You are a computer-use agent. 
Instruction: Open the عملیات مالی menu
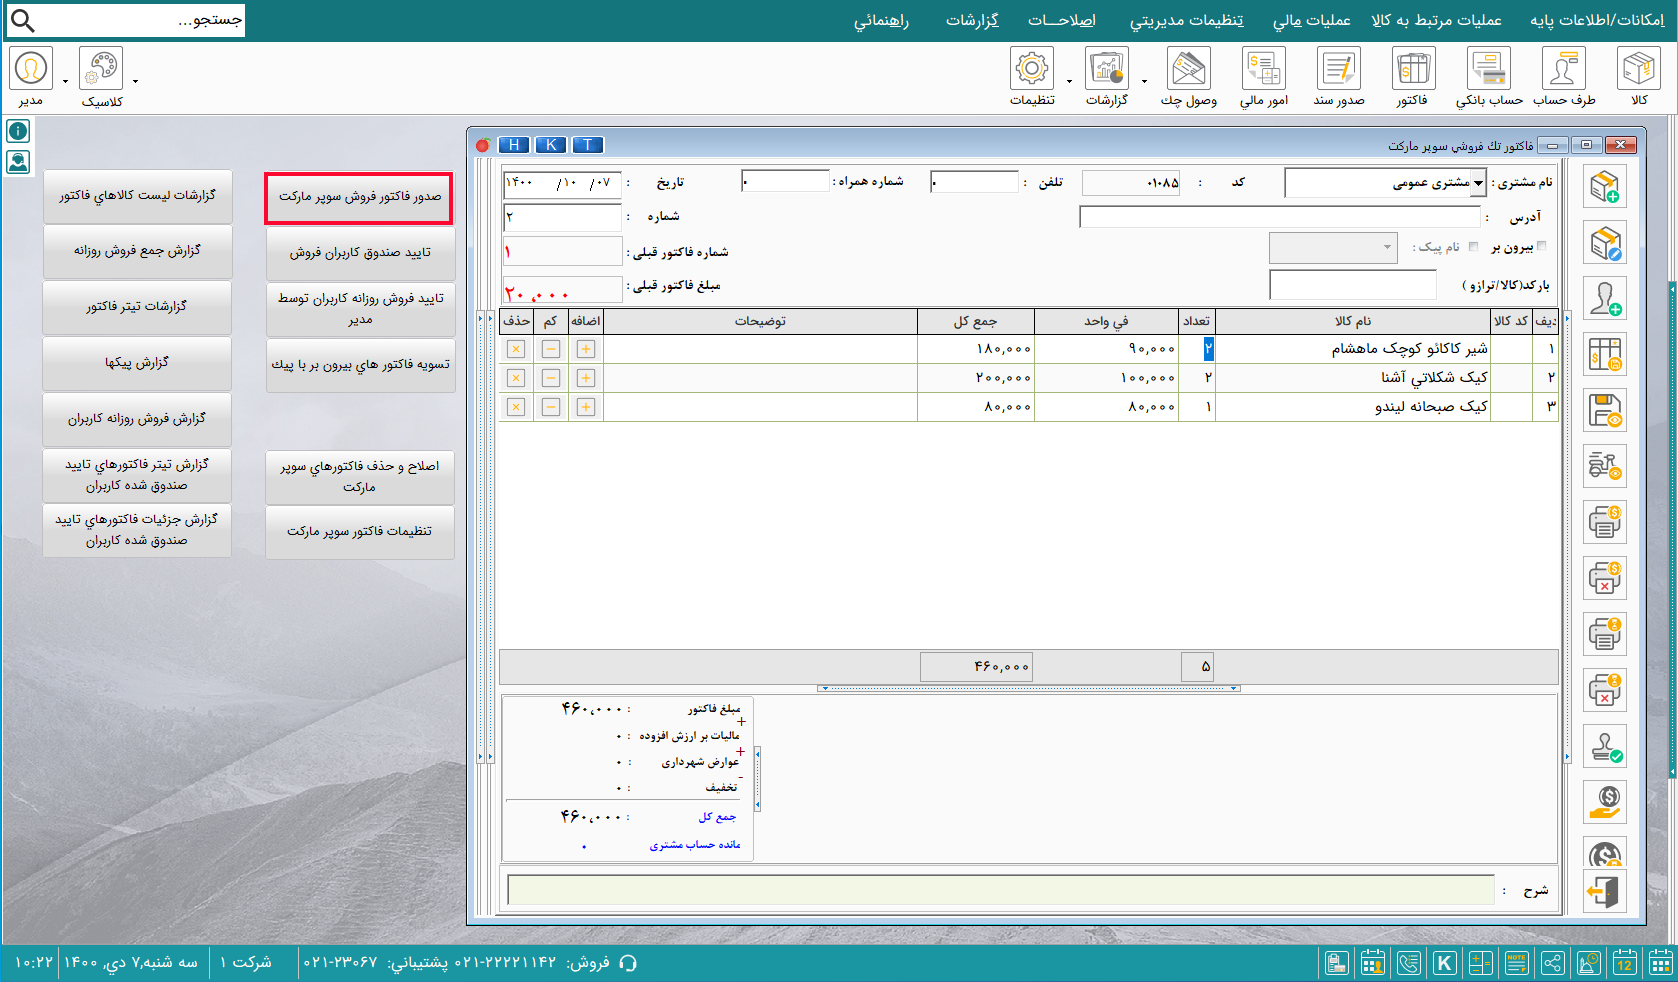1311,20
